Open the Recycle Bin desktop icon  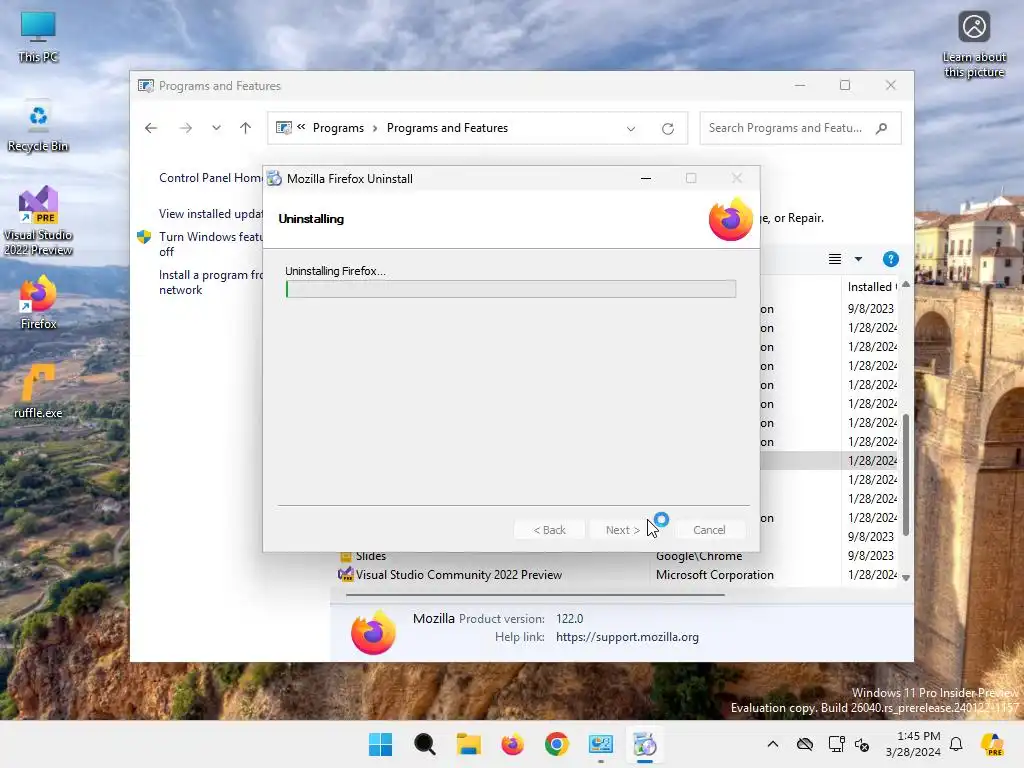click(x=38, y=127)
